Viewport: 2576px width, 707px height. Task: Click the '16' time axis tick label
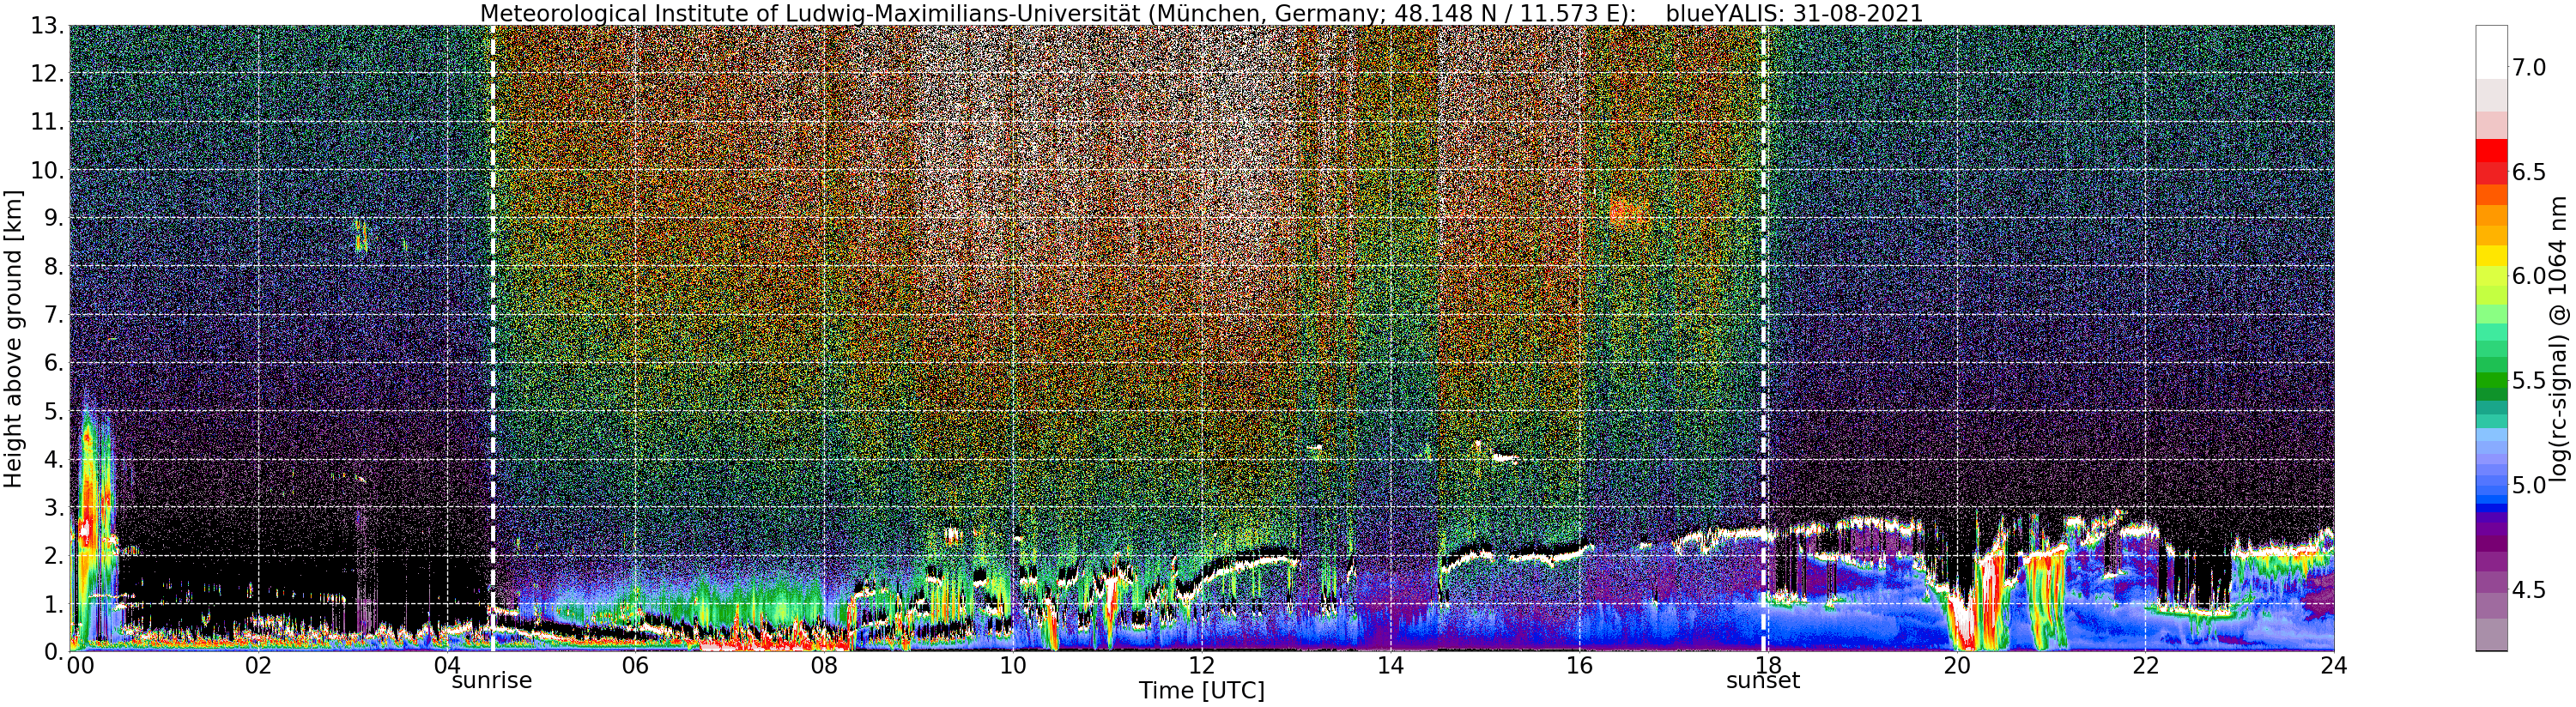(x=1579, y=666)
